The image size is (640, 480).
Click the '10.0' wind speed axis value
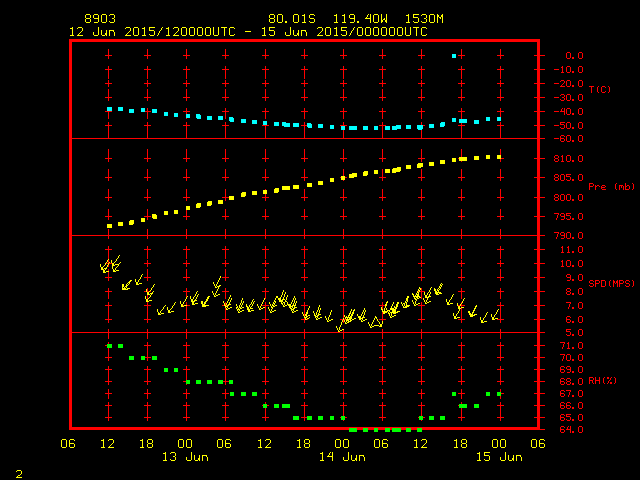[571, 264]
